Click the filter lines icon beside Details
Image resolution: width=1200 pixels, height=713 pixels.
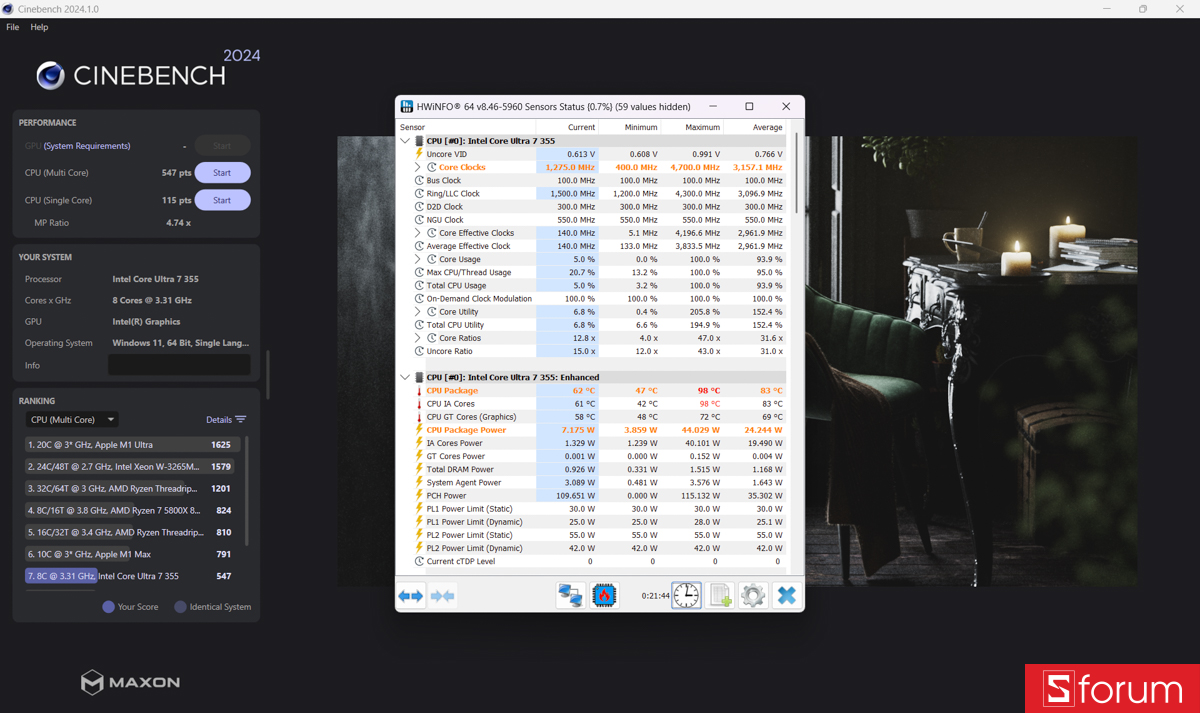point(240,420)
